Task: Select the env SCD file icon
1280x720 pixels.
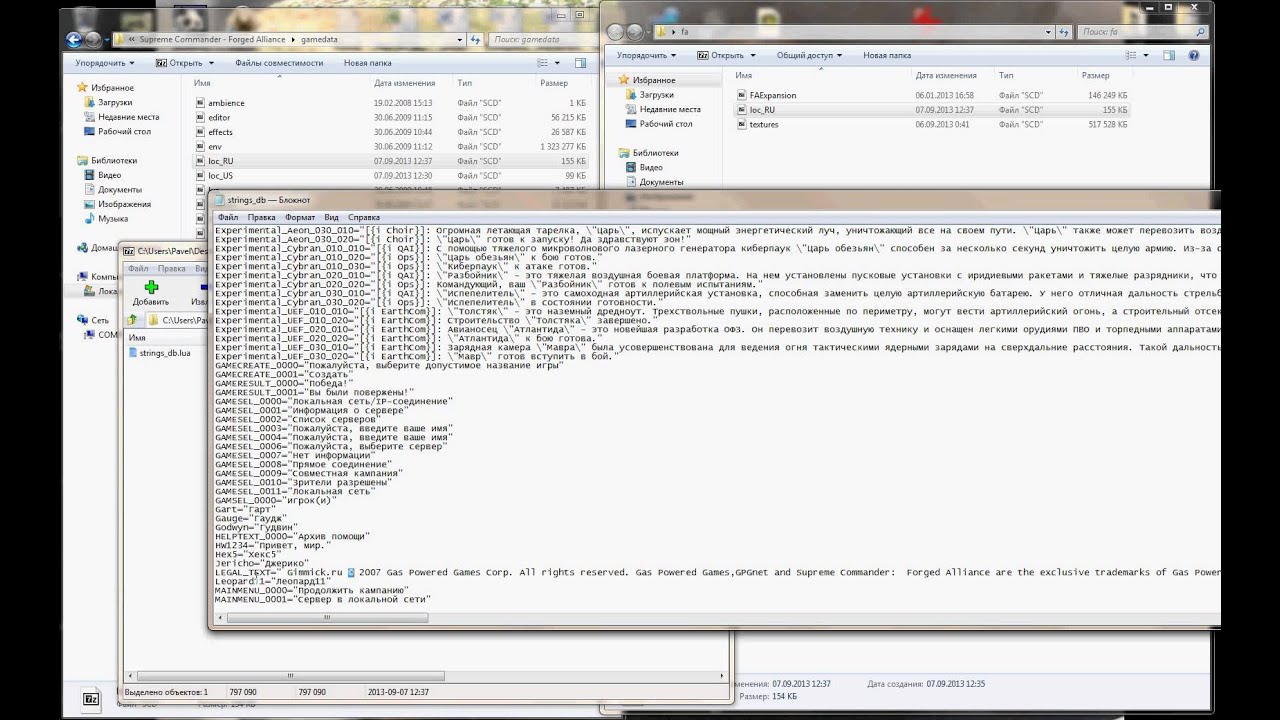Action: click(200, 146)
